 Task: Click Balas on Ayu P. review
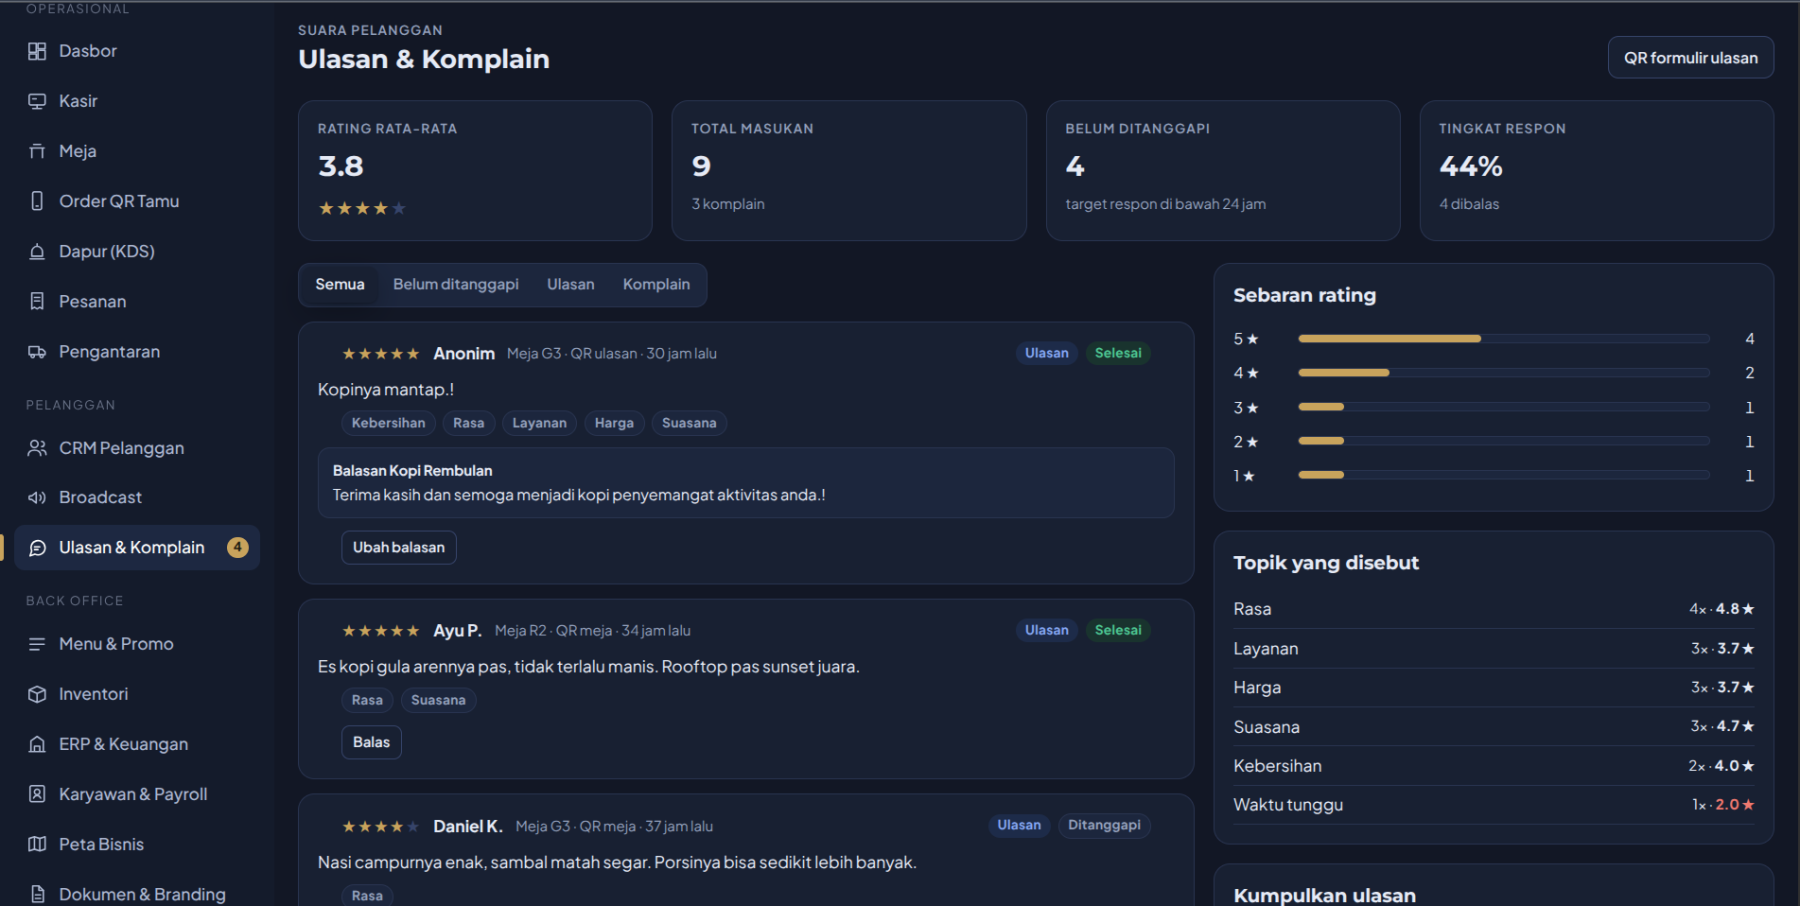371,742
